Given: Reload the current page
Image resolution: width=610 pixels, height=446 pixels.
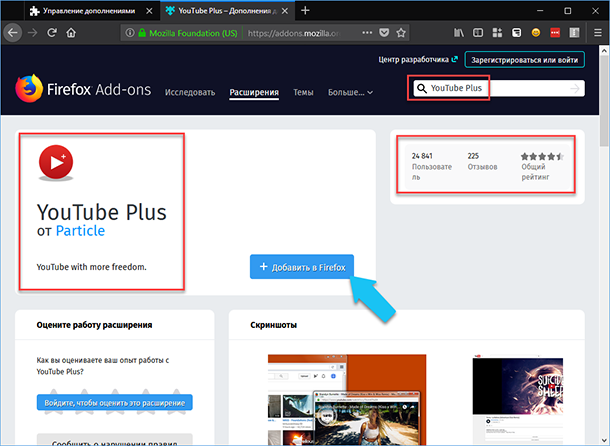Looking at the screenshot, I should tap(52, 33).
